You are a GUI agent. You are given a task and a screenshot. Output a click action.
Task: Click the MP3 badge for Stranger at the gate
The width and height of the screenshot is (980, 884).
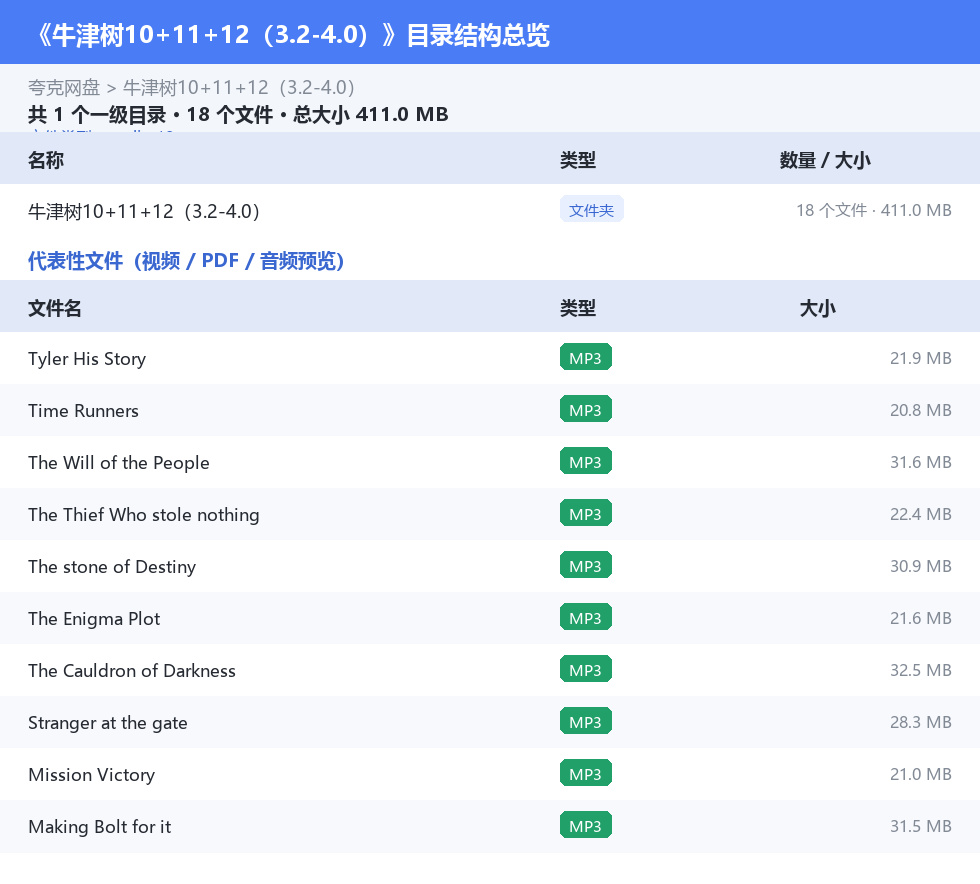click(586, 721)
